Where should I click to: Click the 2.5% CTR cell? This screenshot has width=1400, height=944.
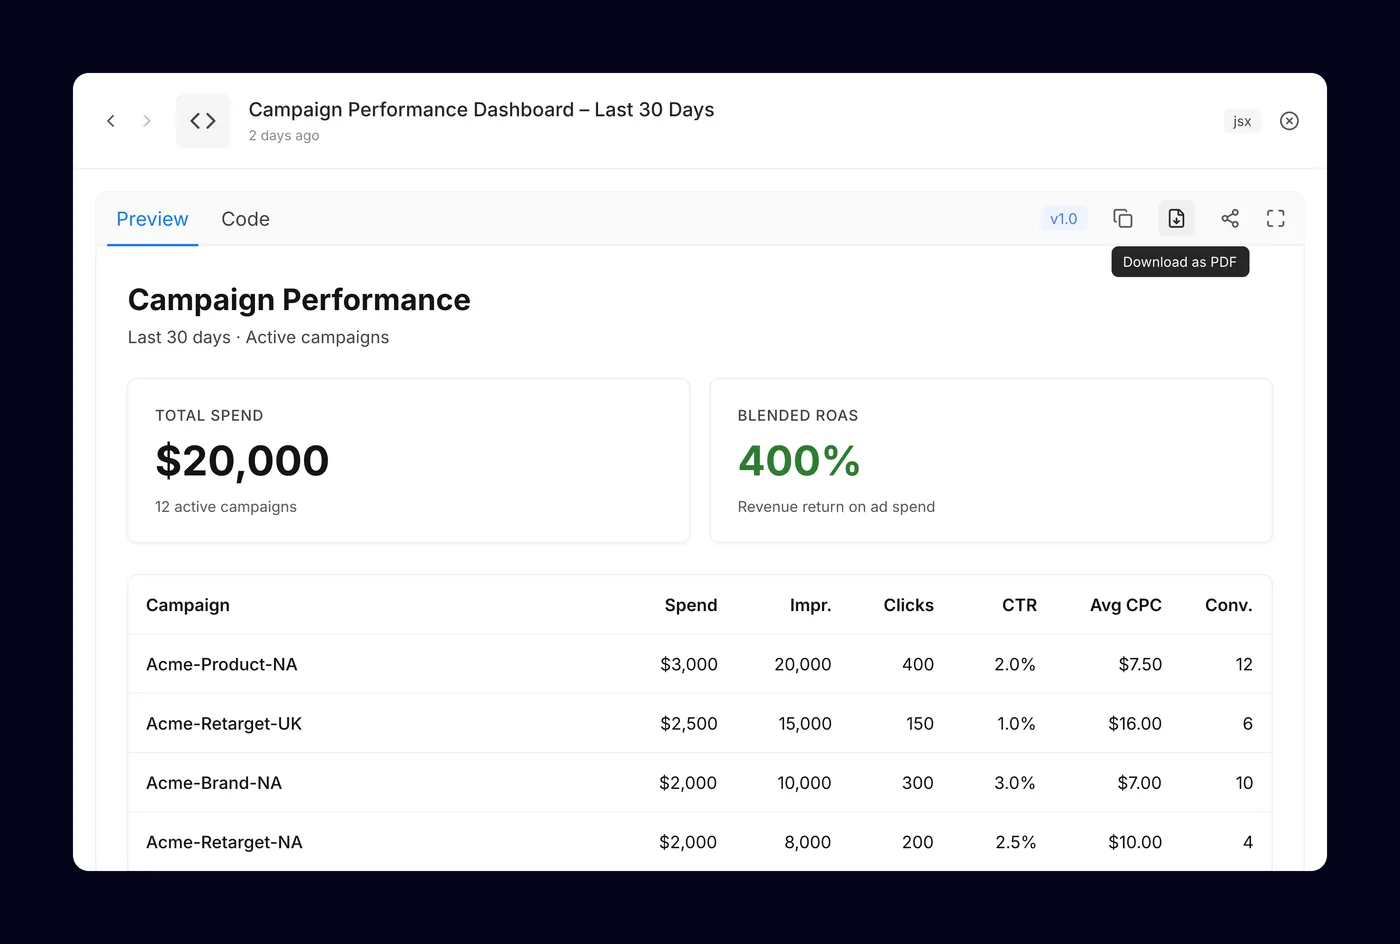tap(1016, 842)
